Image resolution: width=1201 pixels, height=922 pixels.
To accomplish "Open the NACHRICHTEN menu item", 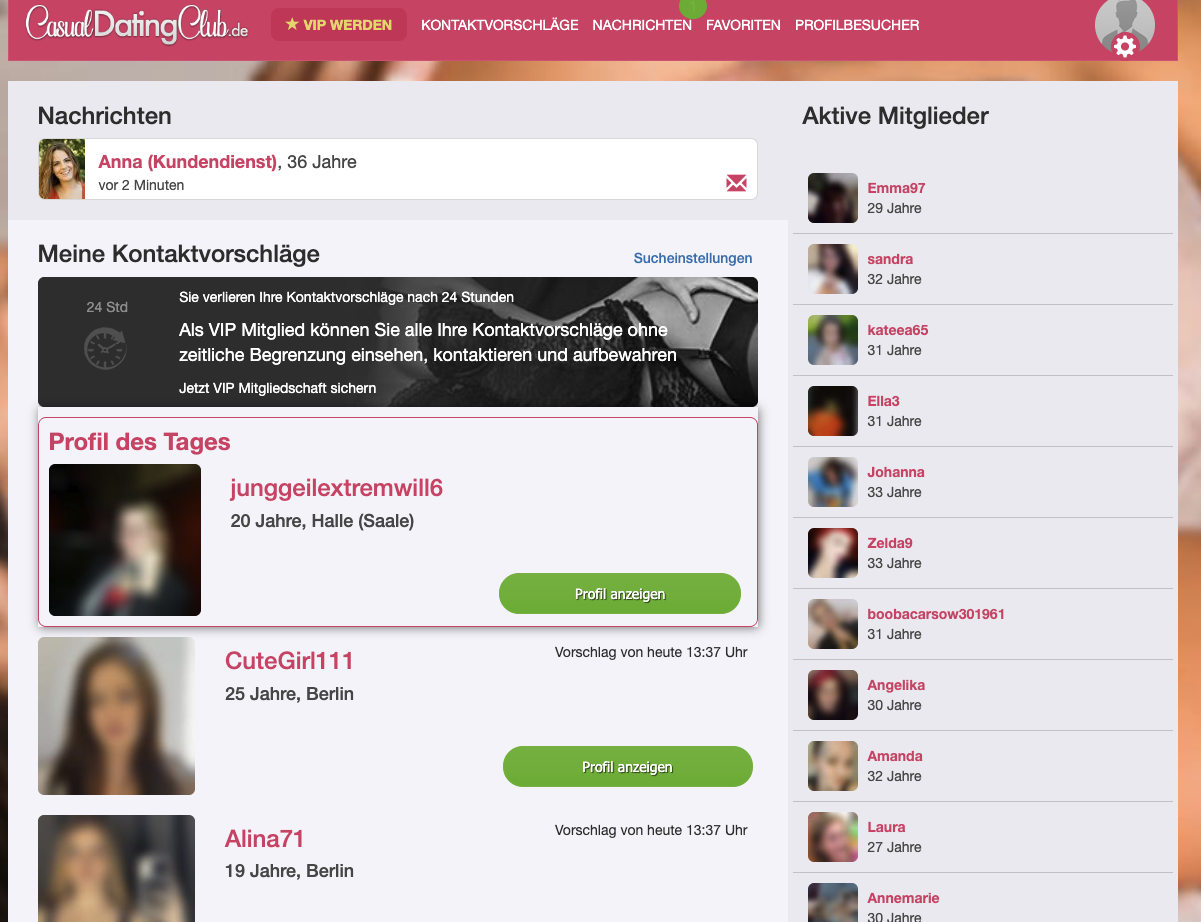I will coord(642,25).
